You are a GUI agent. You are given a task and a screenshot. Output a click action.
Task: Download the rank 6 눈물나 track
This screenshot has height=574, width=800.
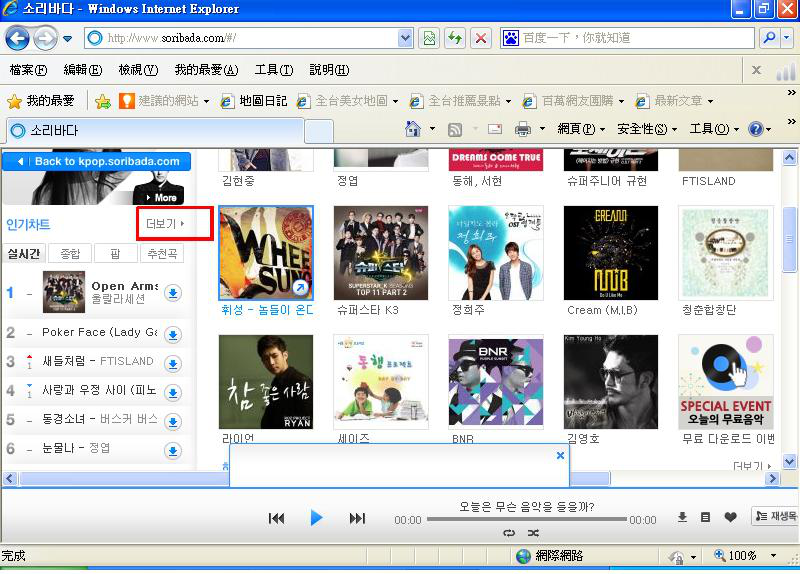[173, 451]
